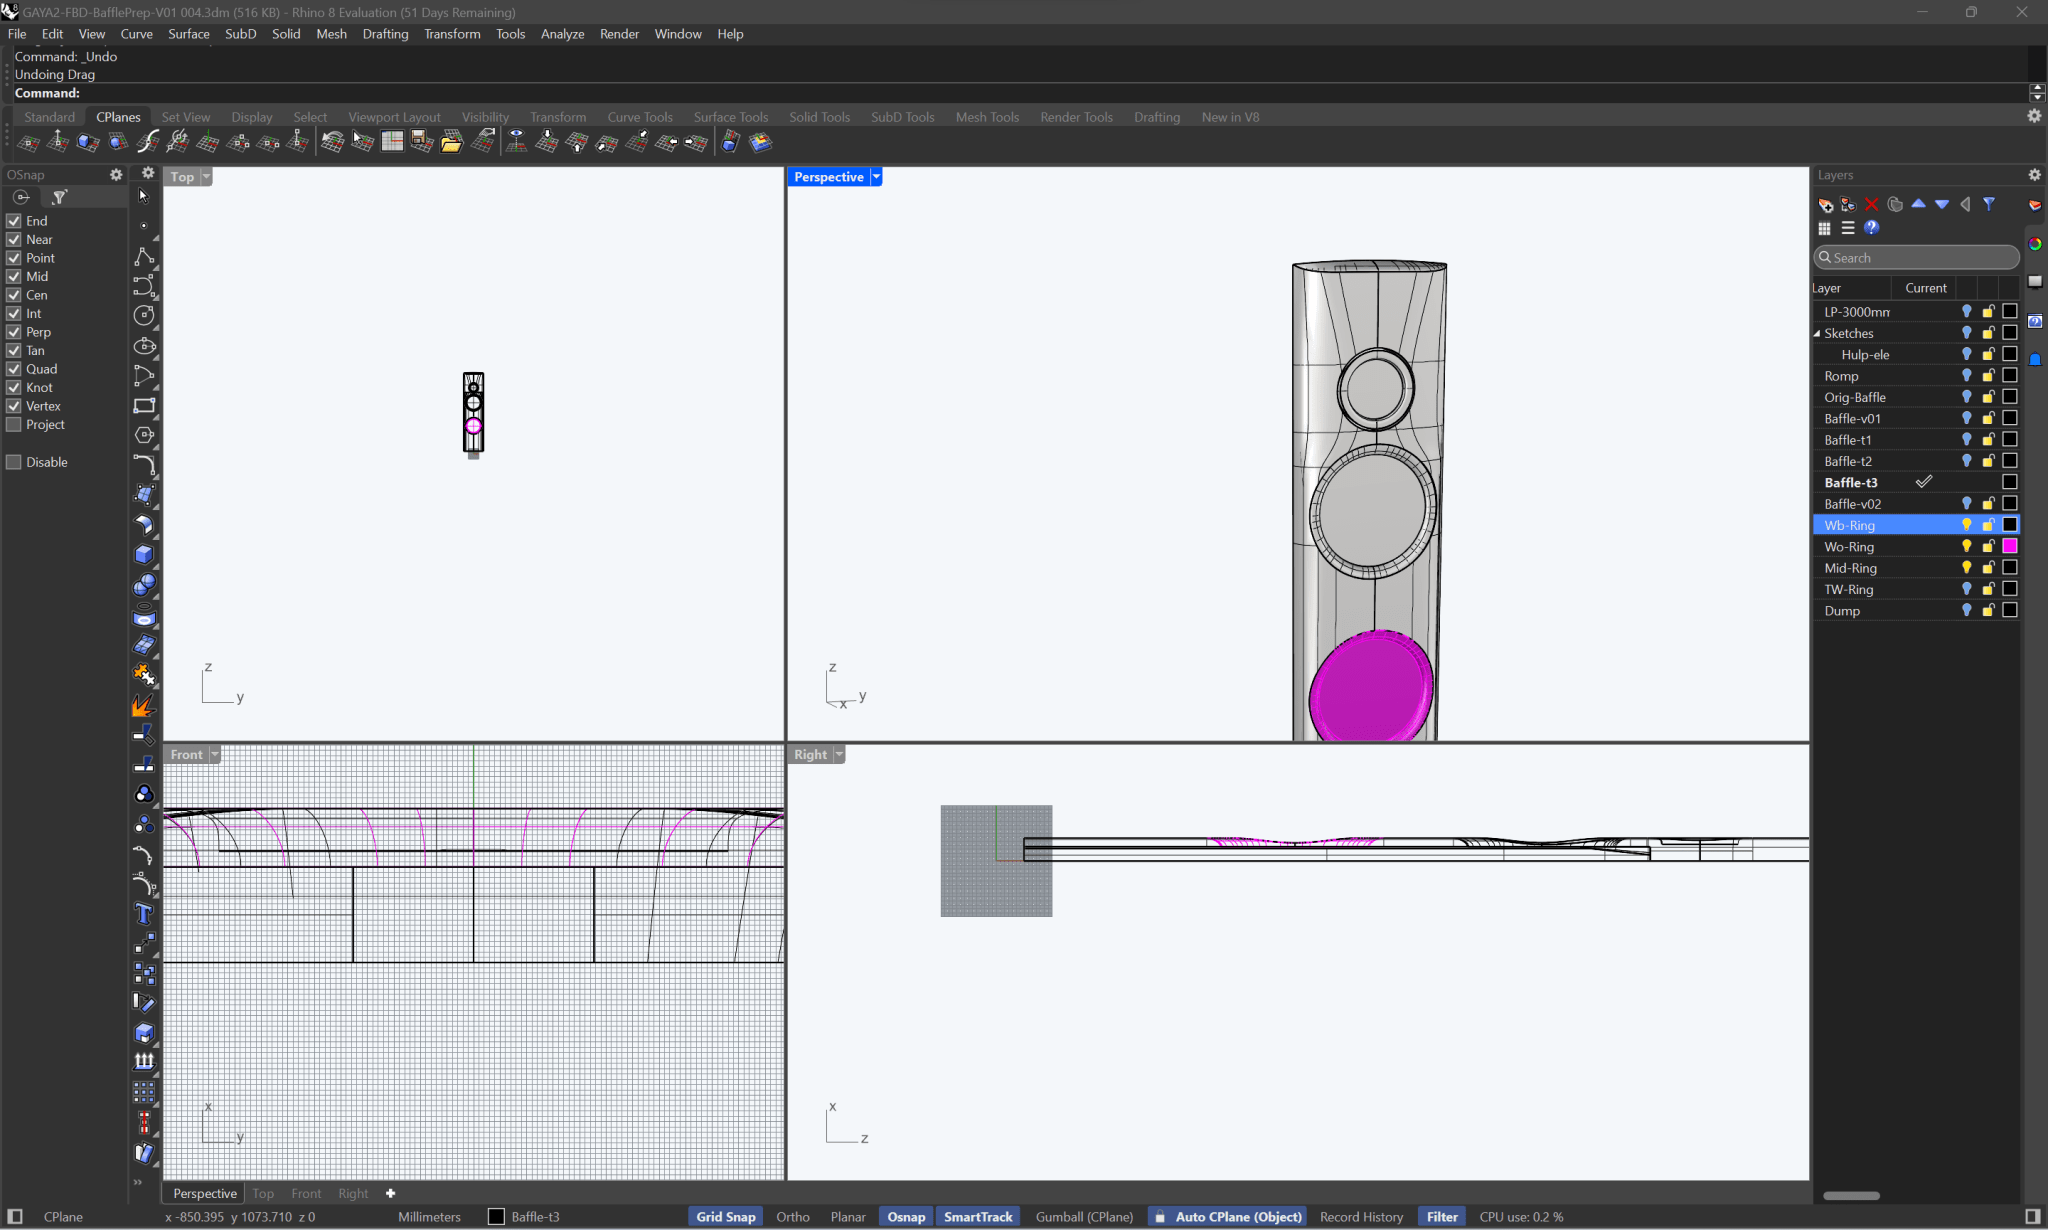Open the OSnap panel gear options
Image resolution: width=2048 pixels, height=1230 pixels.
[x=116, y=175]
